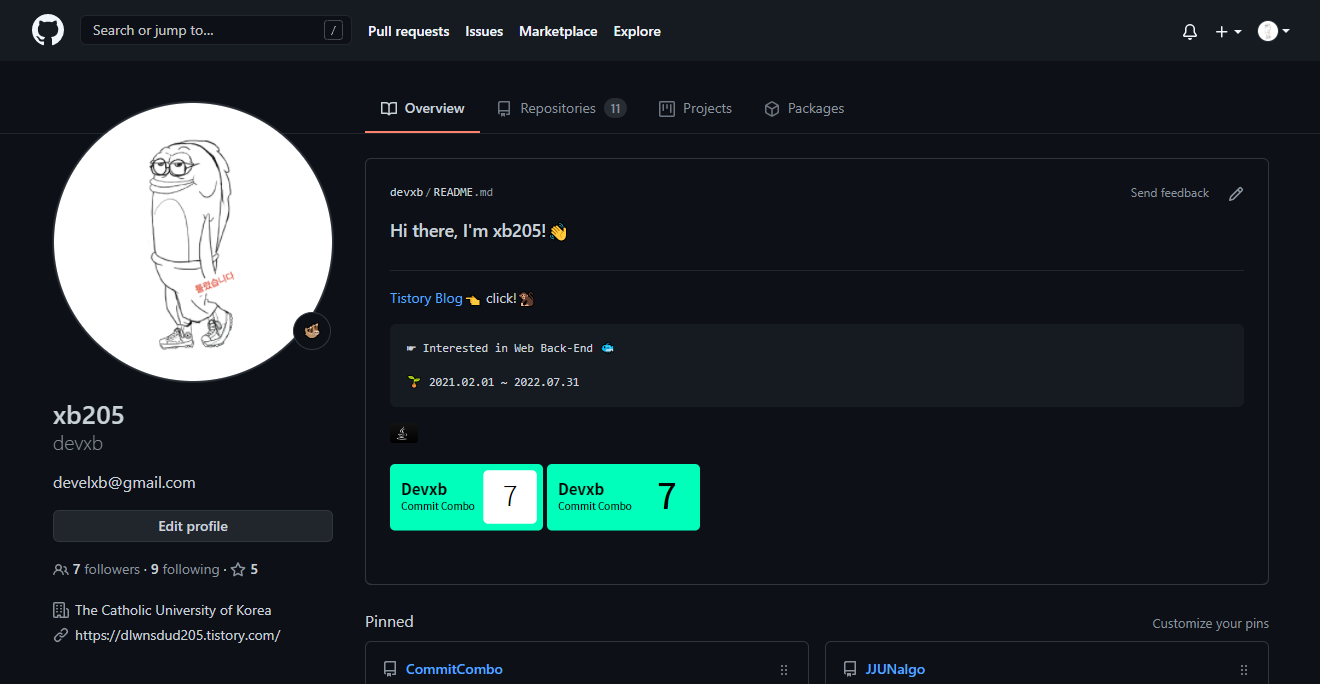The height and width of the screenshot is (684, 1320).
Task: Open the second Devxb Commit Combo badge
Action: pos(623,497)
